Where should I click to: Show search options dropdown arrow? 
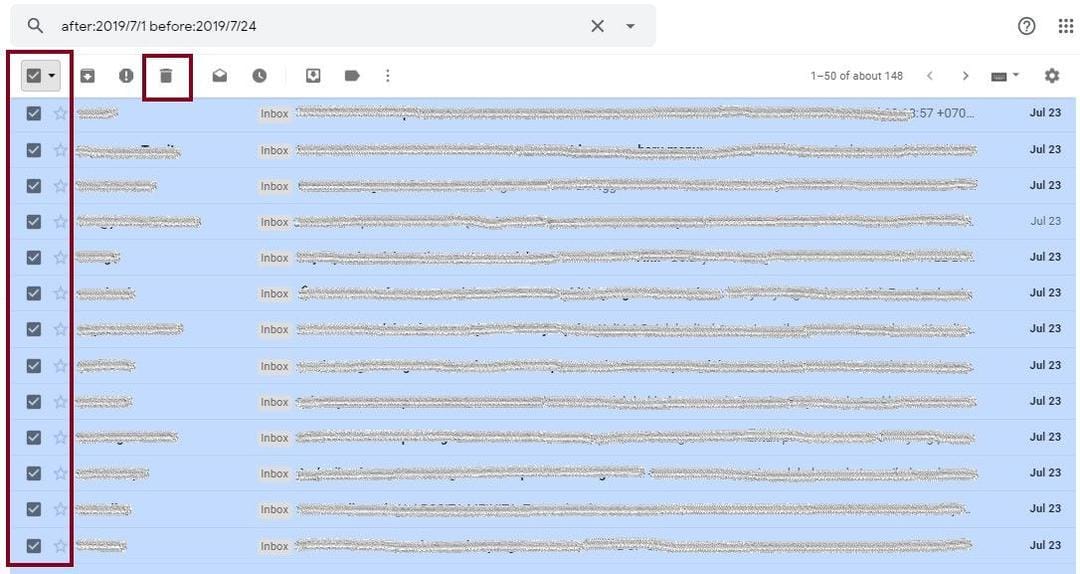pos(630,26)
